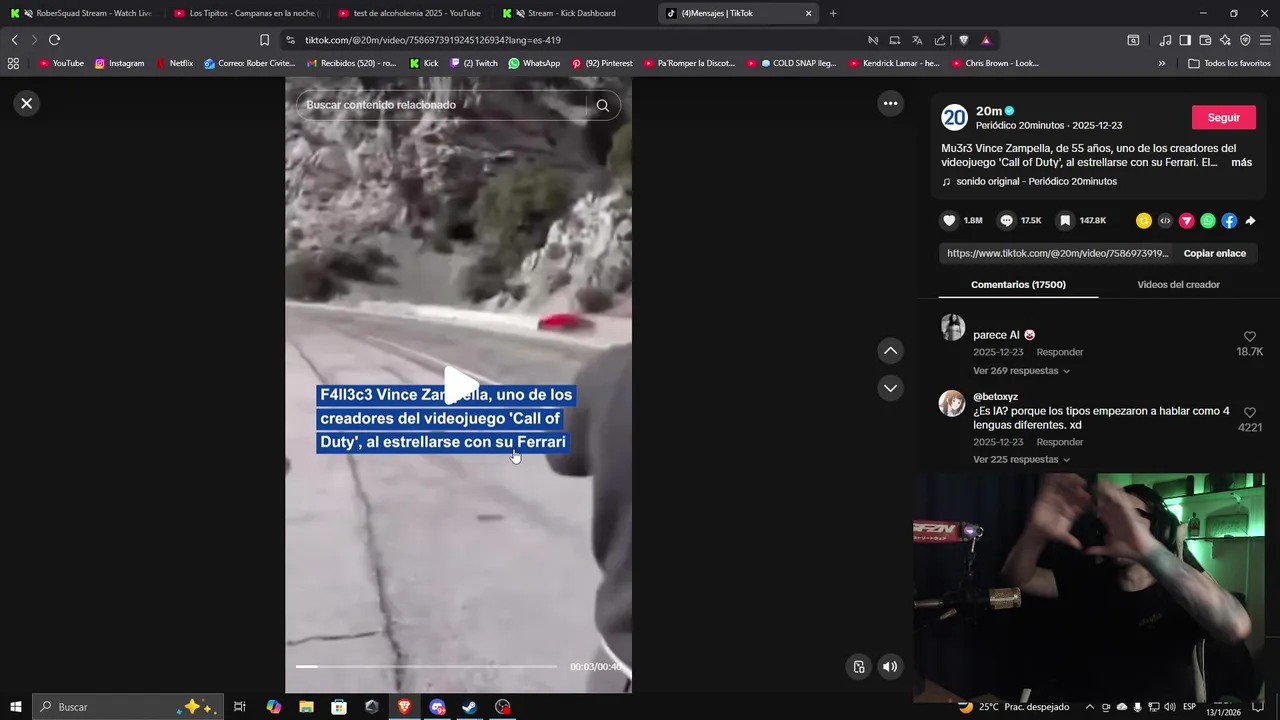This screenshot has width=1280, height=720.
Task: Follow 20m with the Seguir button
Action: coord(1223,117)
